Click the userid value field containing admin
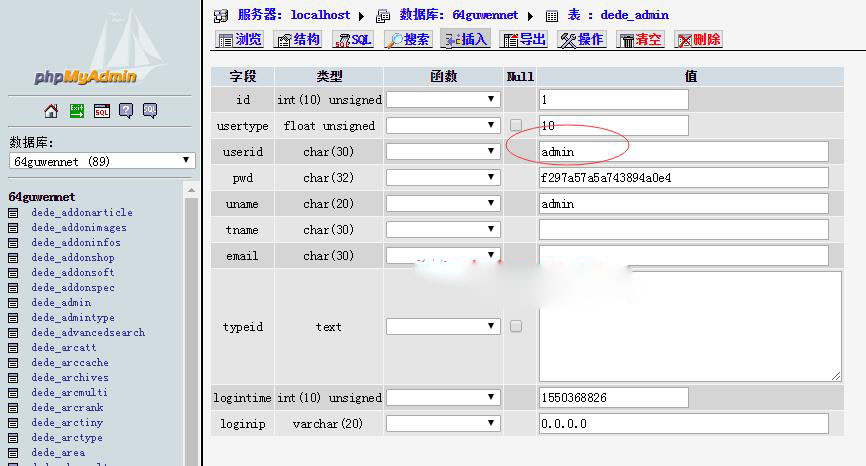866x466 pixels. tap(684, 151)
